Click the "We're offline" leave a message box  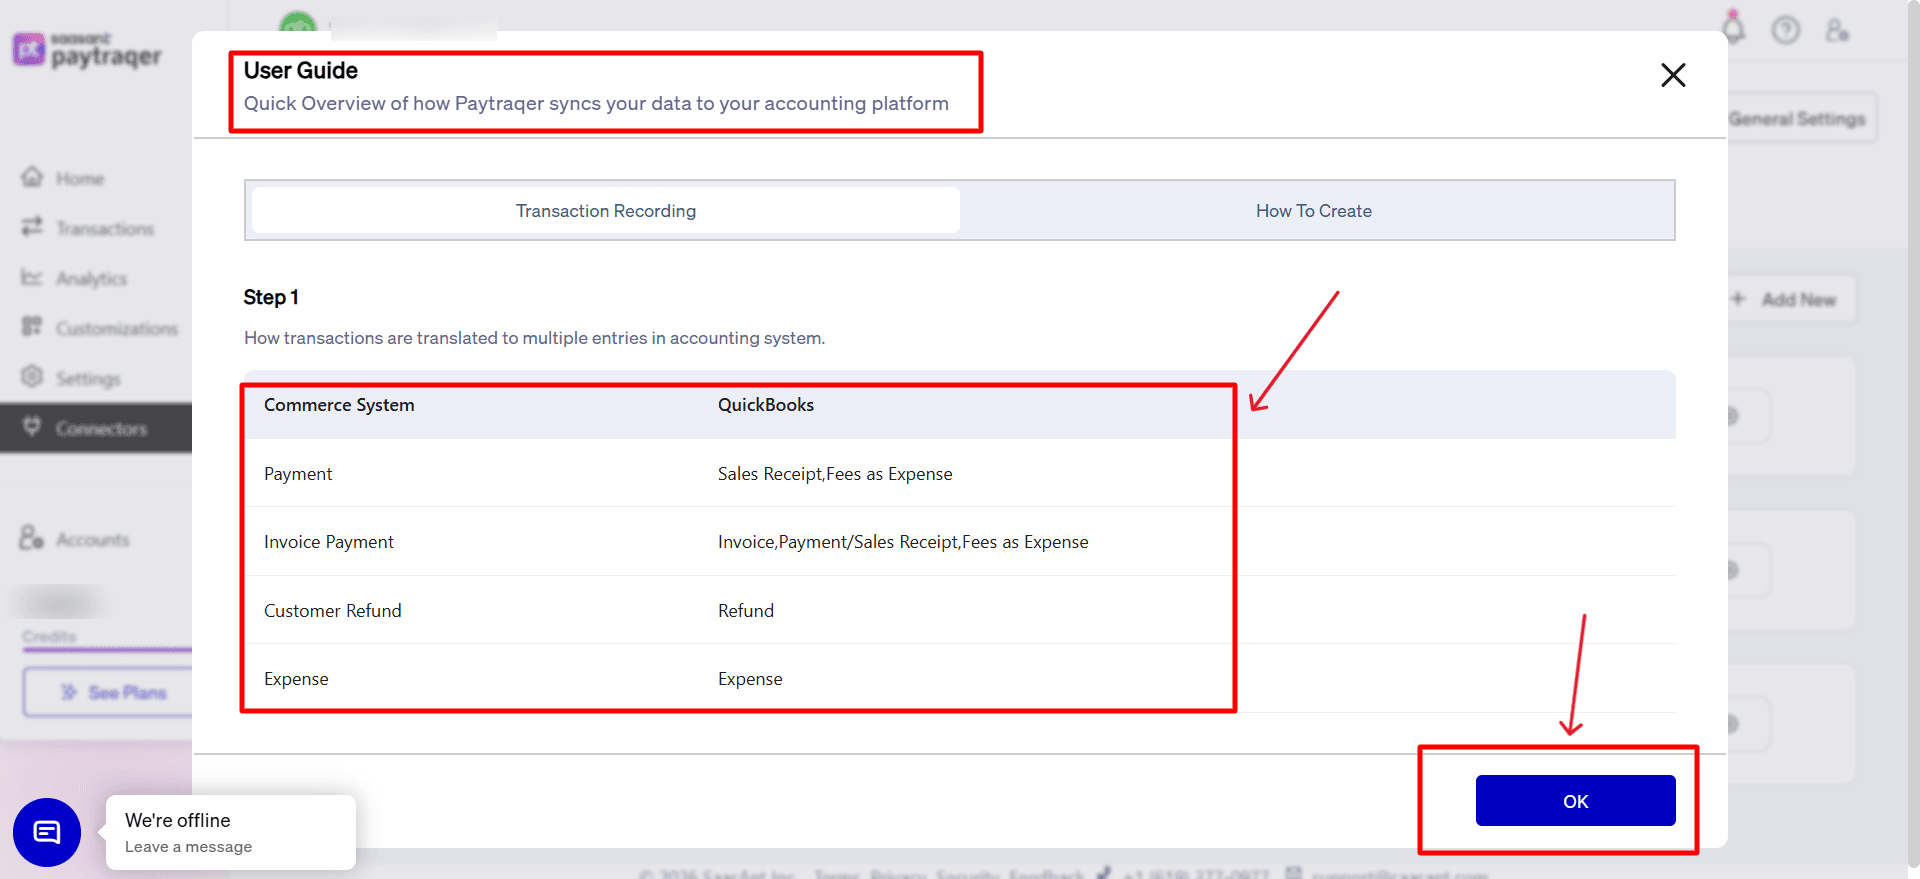(231, 832)
